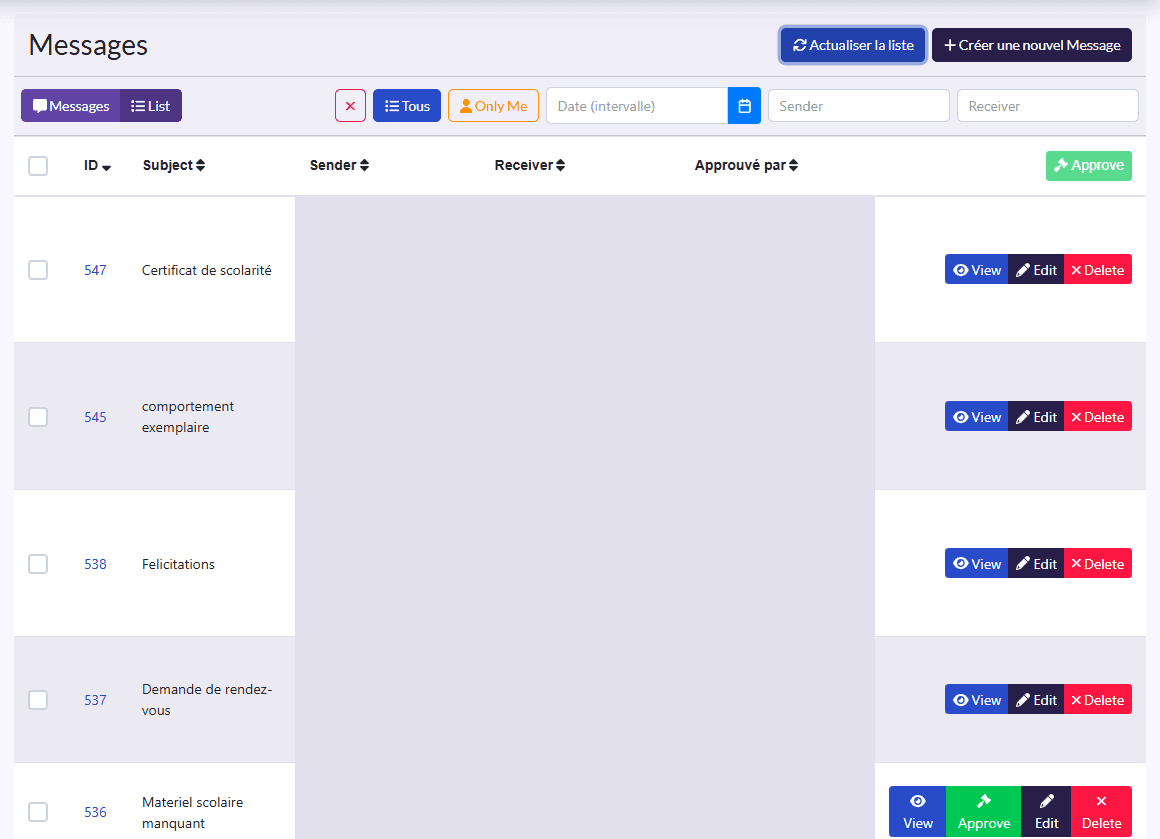Edit the Certificat de scolarité message

(x=1036, y=270)
